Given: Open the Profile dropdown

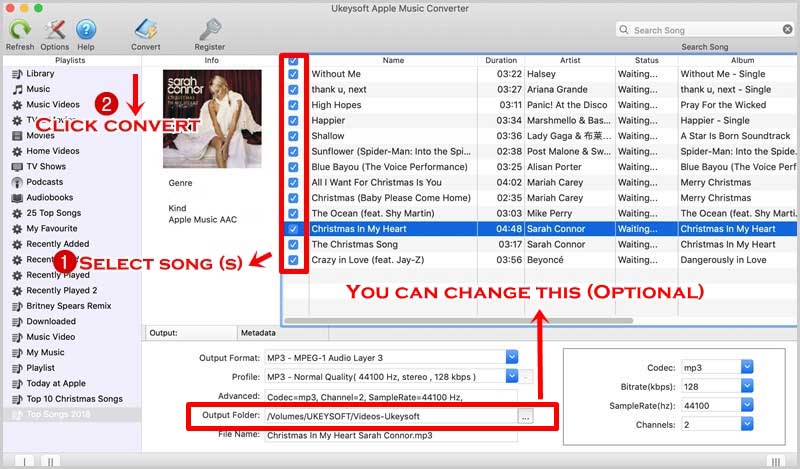Looking at the screenshot, I should [512, 376].
